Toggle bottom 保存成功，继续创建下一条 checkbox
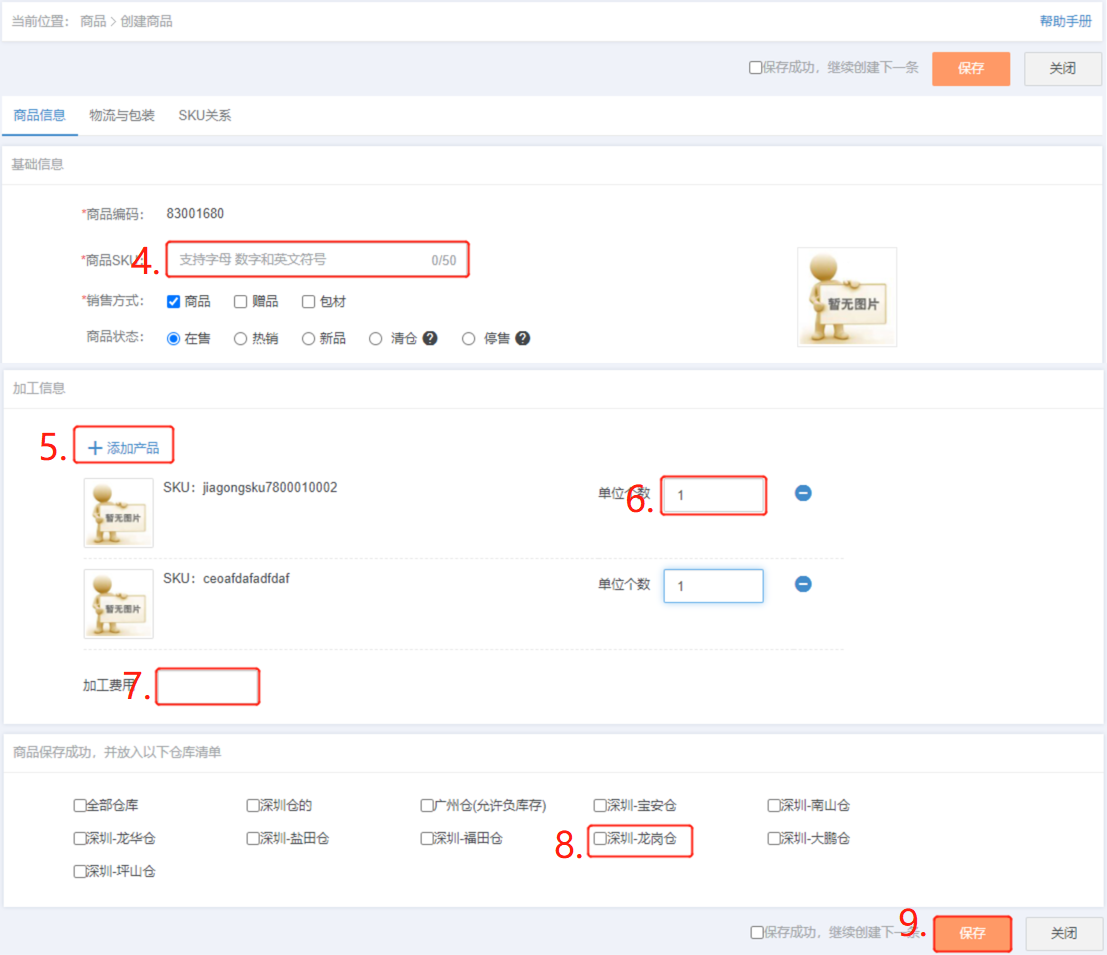This screenshot has width=1107, height=955. [x=757, y=932]
